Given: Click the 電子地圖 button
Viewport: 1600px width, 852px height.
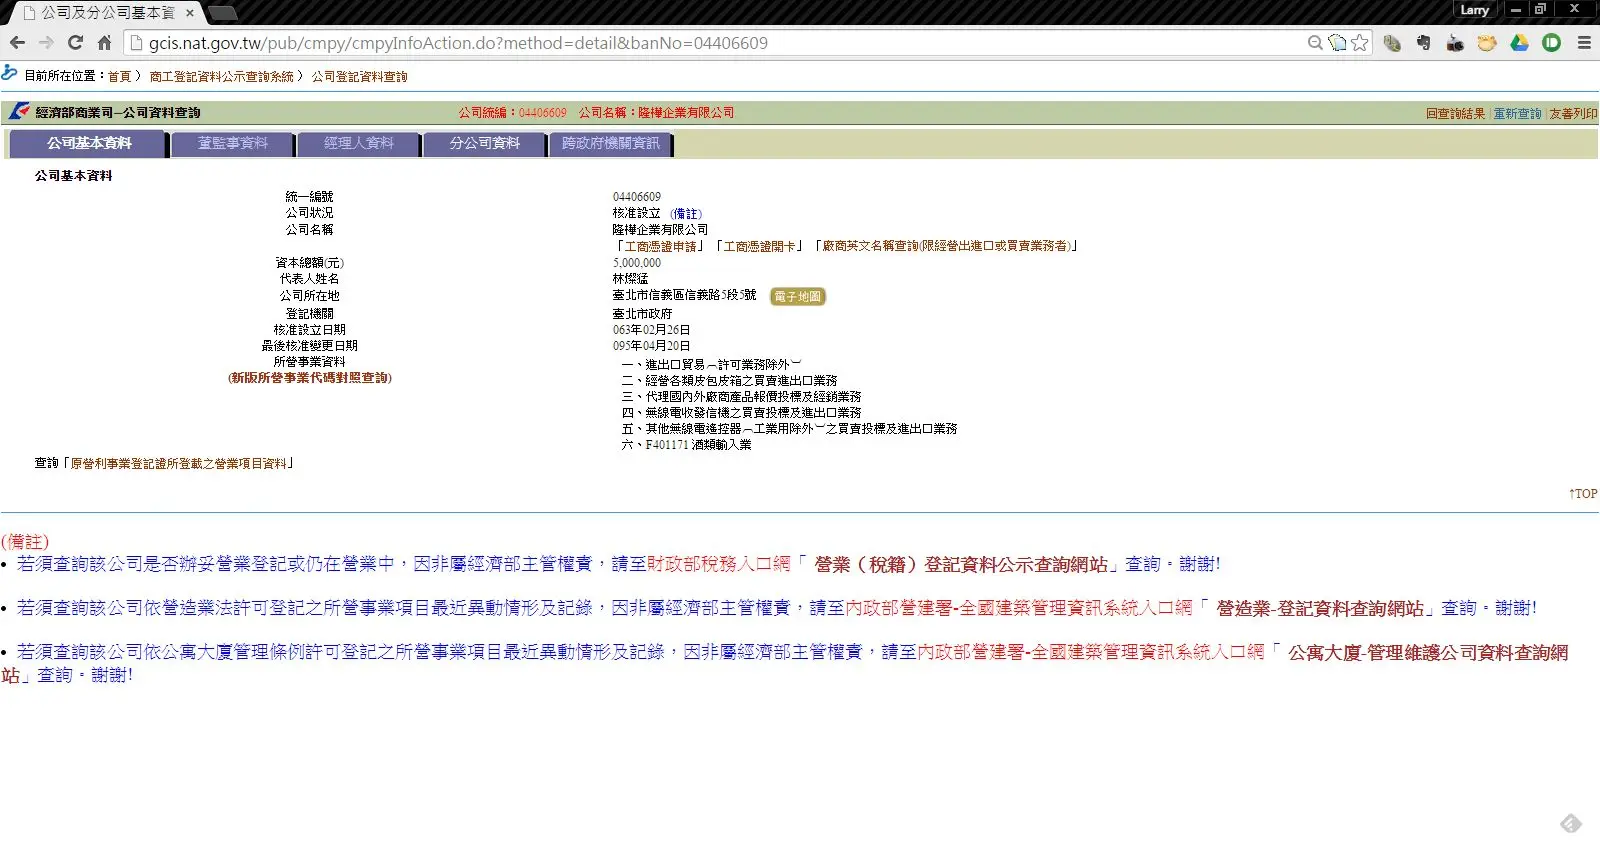Looking at the screenshot, I should 797,297.
